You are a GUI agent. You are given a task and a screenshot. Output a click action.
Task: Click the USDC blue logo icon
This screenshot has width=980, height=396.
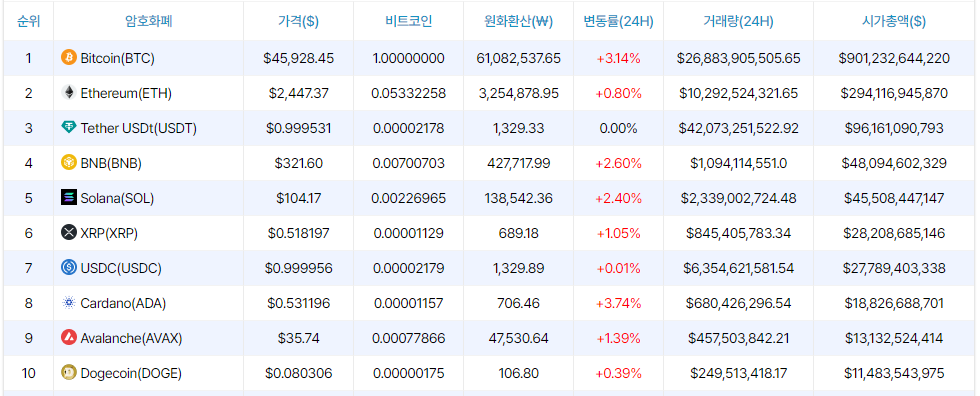(x=69, y=268)
